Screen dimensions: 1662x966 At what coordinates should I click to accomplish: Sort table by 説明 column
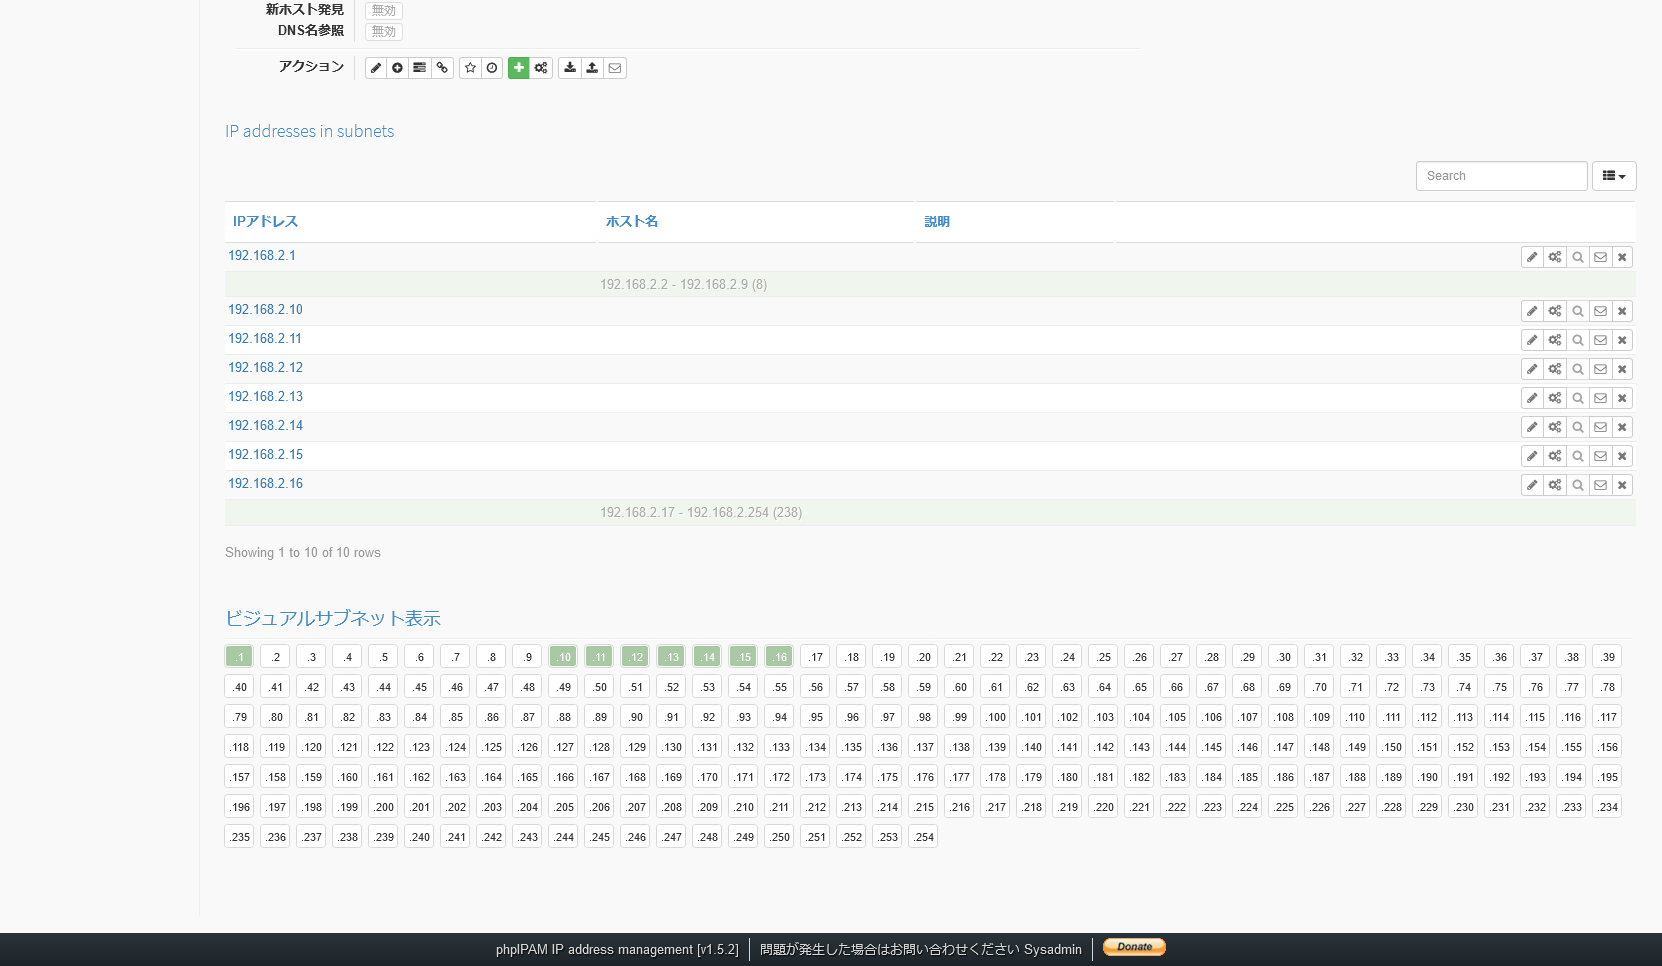point(937,221)
